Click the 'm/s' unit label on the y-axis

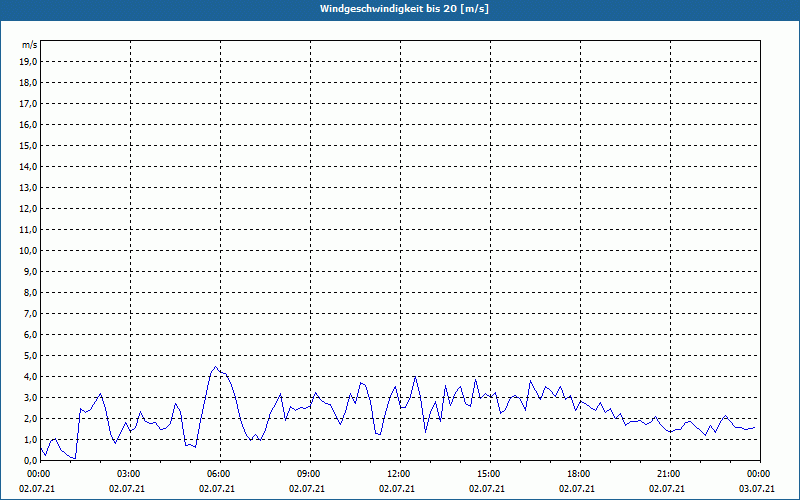[29, 45]
